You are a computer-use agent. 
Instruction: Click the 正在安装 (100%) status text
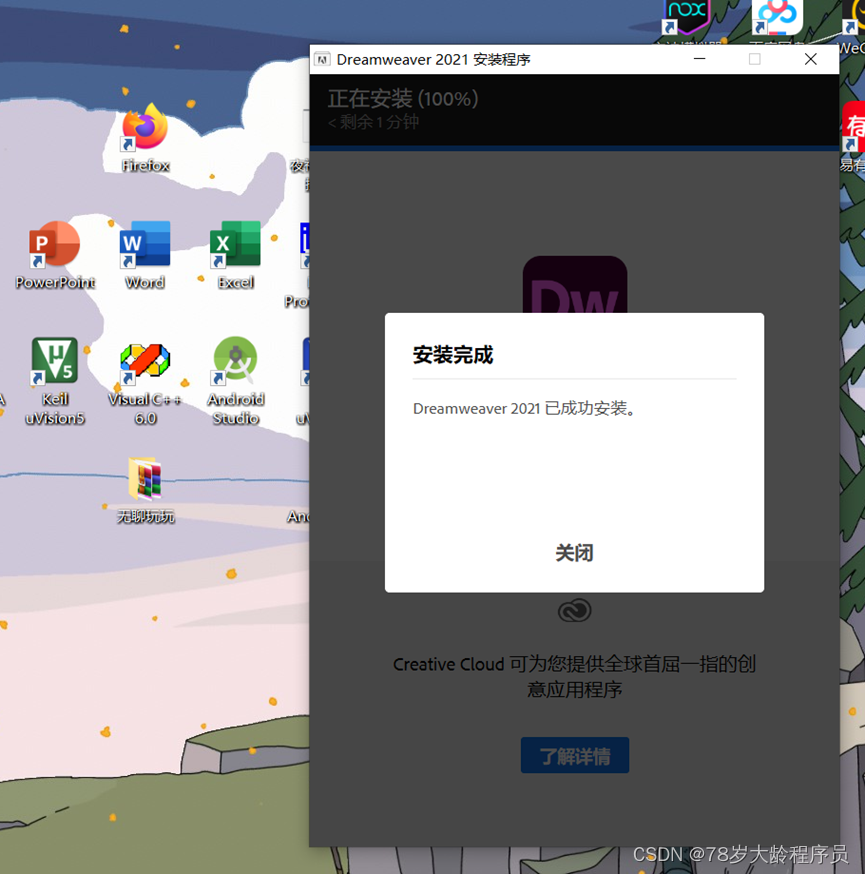[x=402, y=99]
